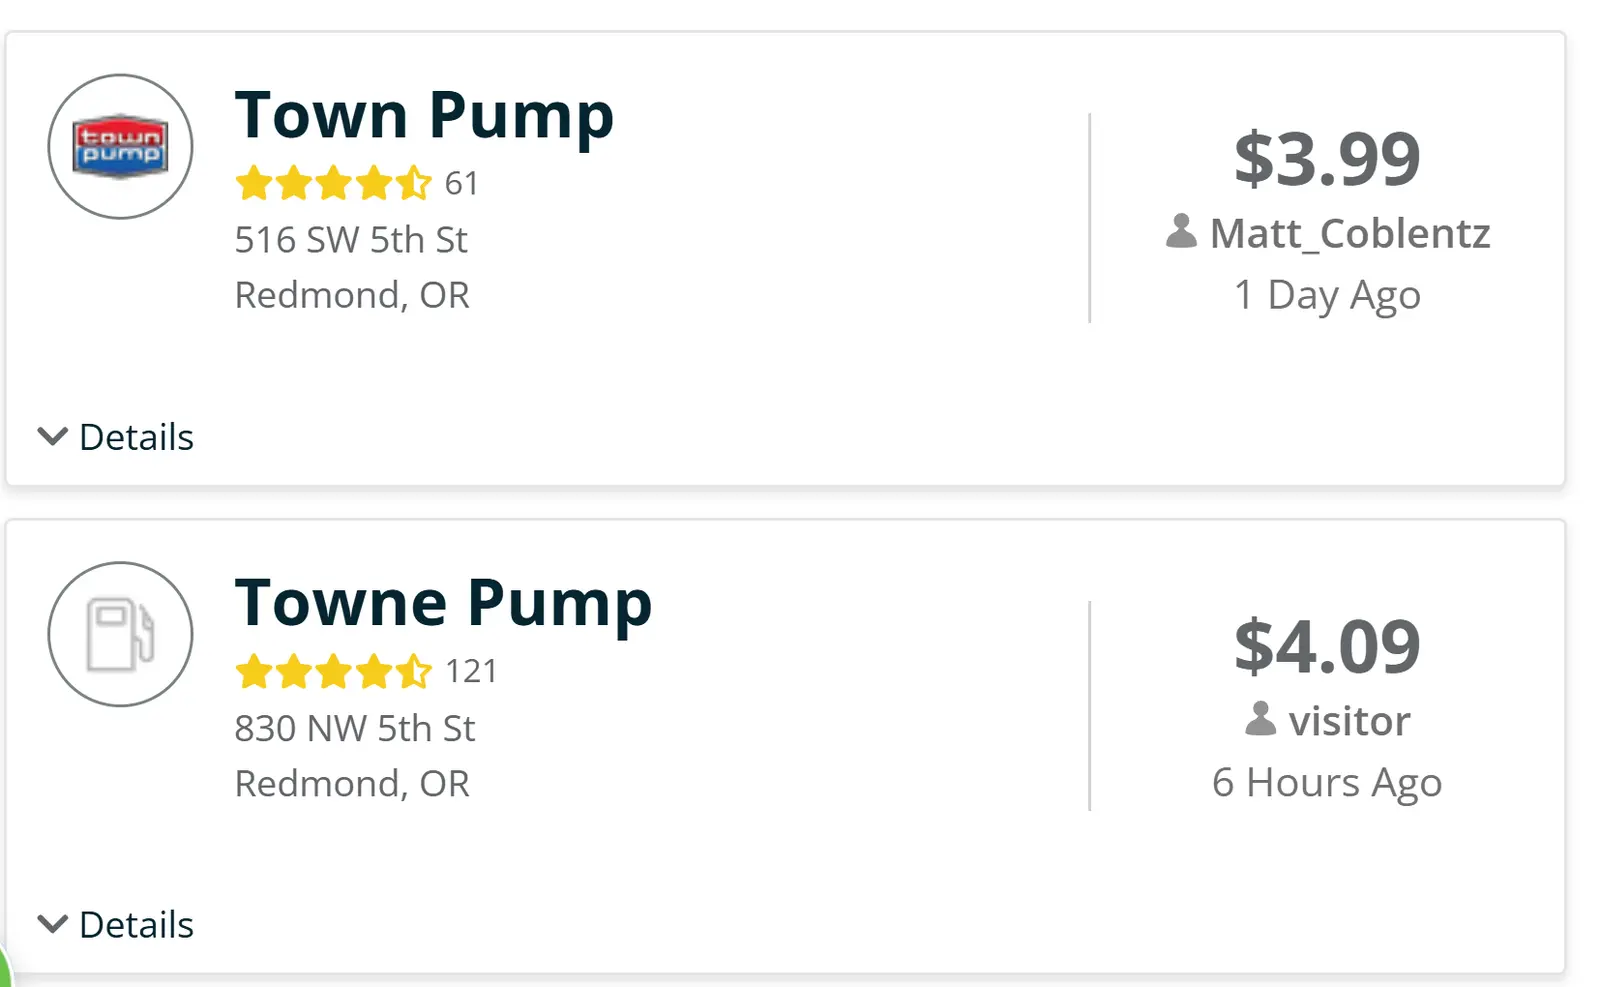Click the 516 SW 5th St address

[351, 240]
